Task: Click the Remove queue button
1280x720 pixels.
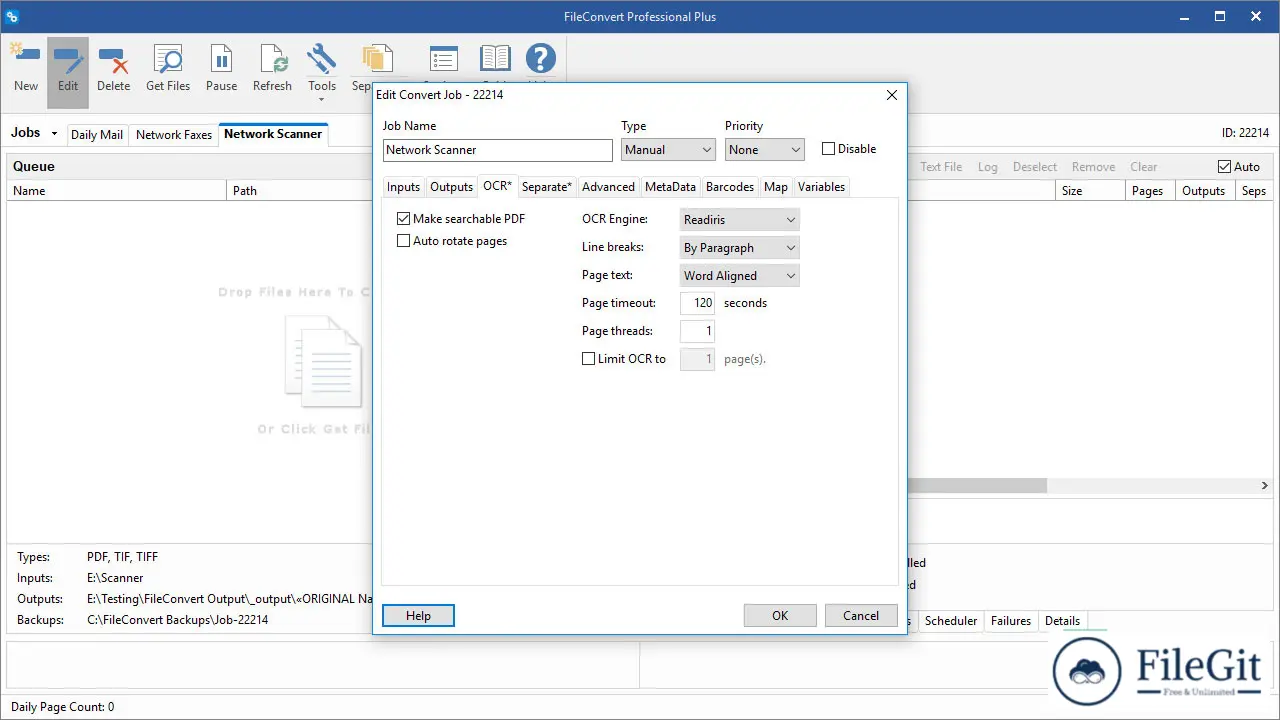Action: (1093, 167)
